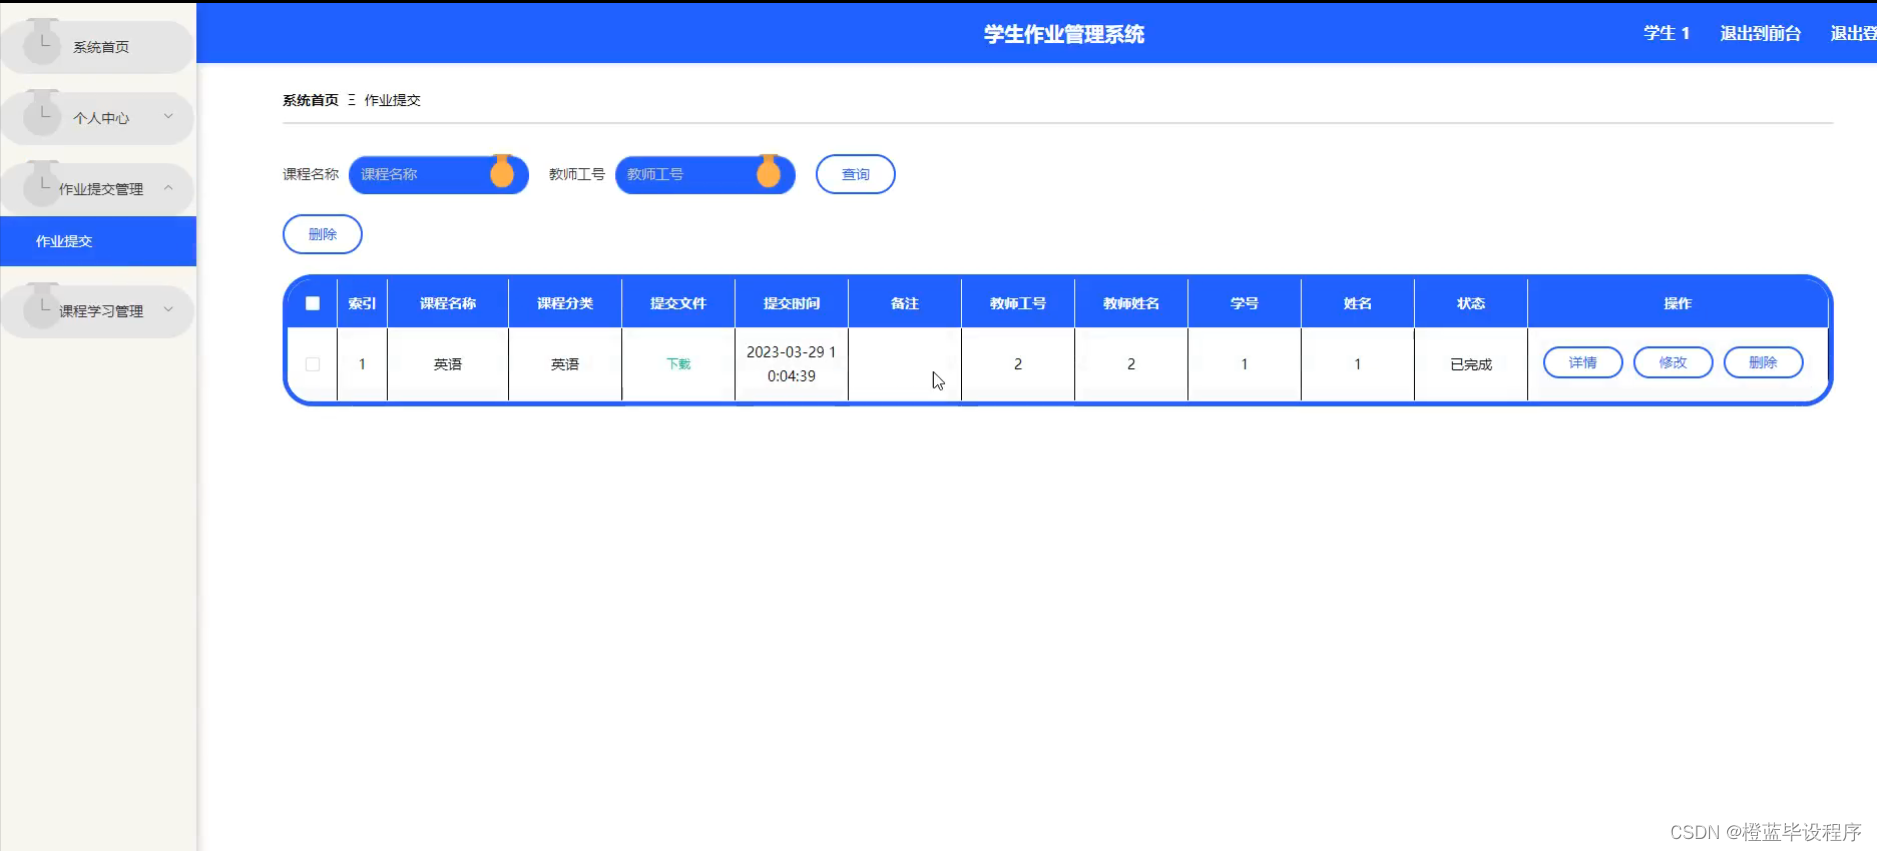Open 详情 for the 英语 row
The image size is (1877, 851).
tap(1582, 362)
